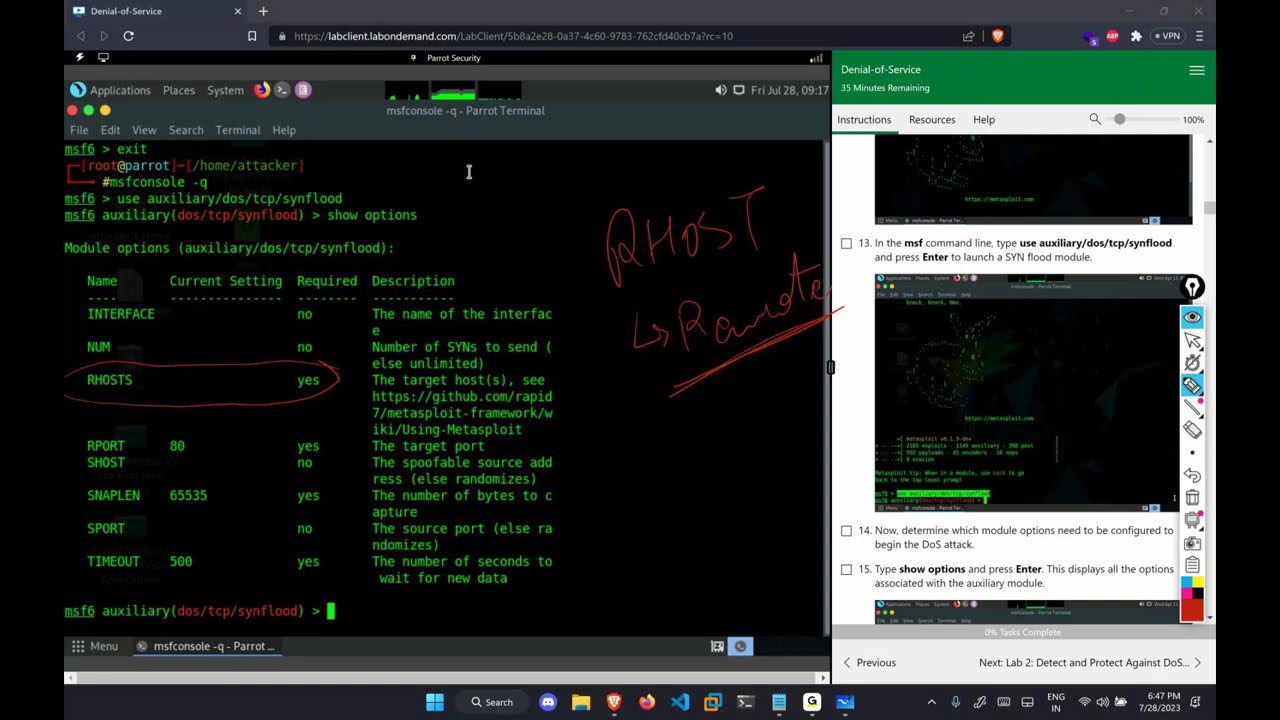Image resolution: width=1280 pixels, height=720 pixels.
Task: Open Brave Shields icon
Action: [x=997, y=36]
